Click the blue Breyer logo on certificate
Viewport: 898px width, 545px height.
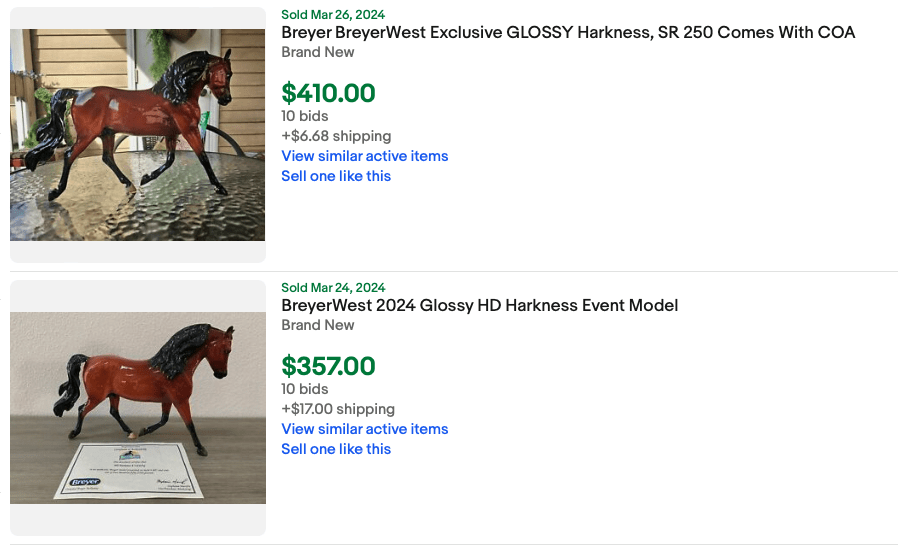coord(85,483)
